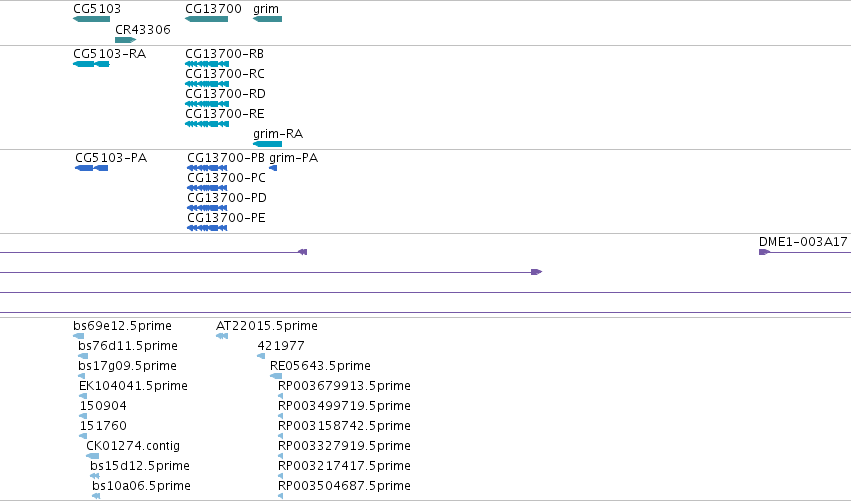
Task: Select the DME1-003A17 purple feature arrow
Action: (764, 252)
